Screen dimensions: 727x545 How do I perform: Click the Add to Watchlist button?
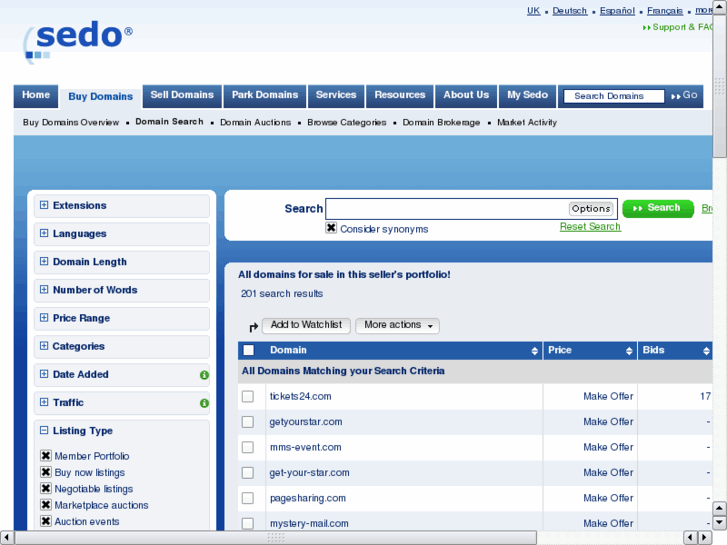(x=306, y=325)
